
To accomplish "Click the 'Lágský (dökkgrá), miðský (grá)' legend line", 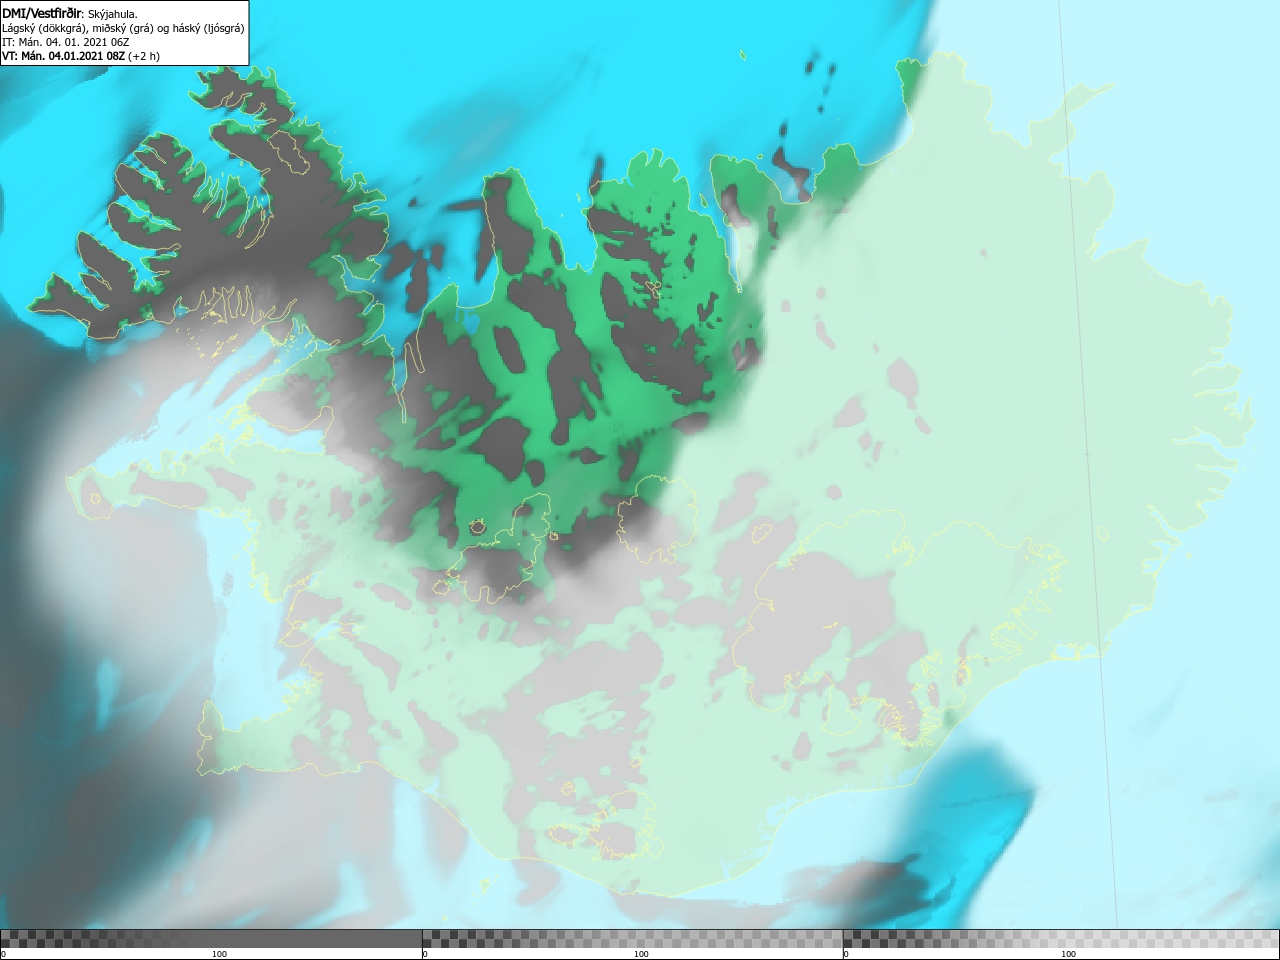I will (123, 28).
